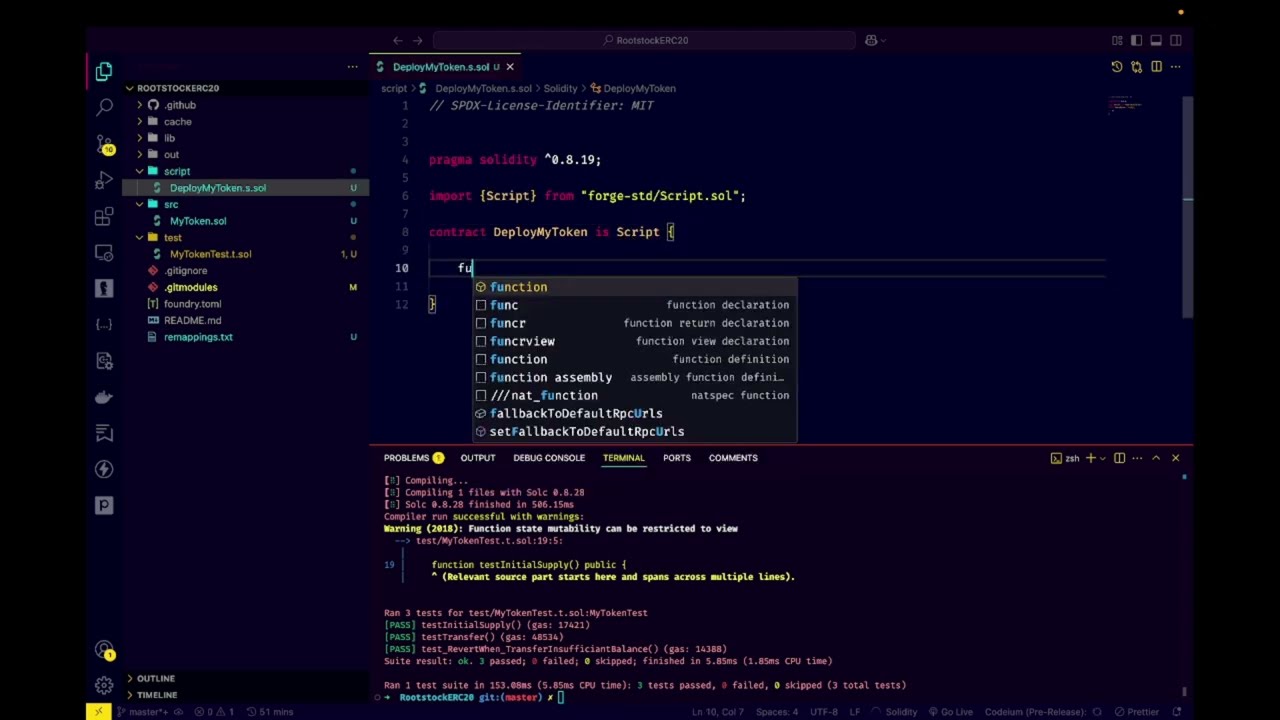Open the Search view in activity bar
The image size is (1280, 720).
click(104, 107)
